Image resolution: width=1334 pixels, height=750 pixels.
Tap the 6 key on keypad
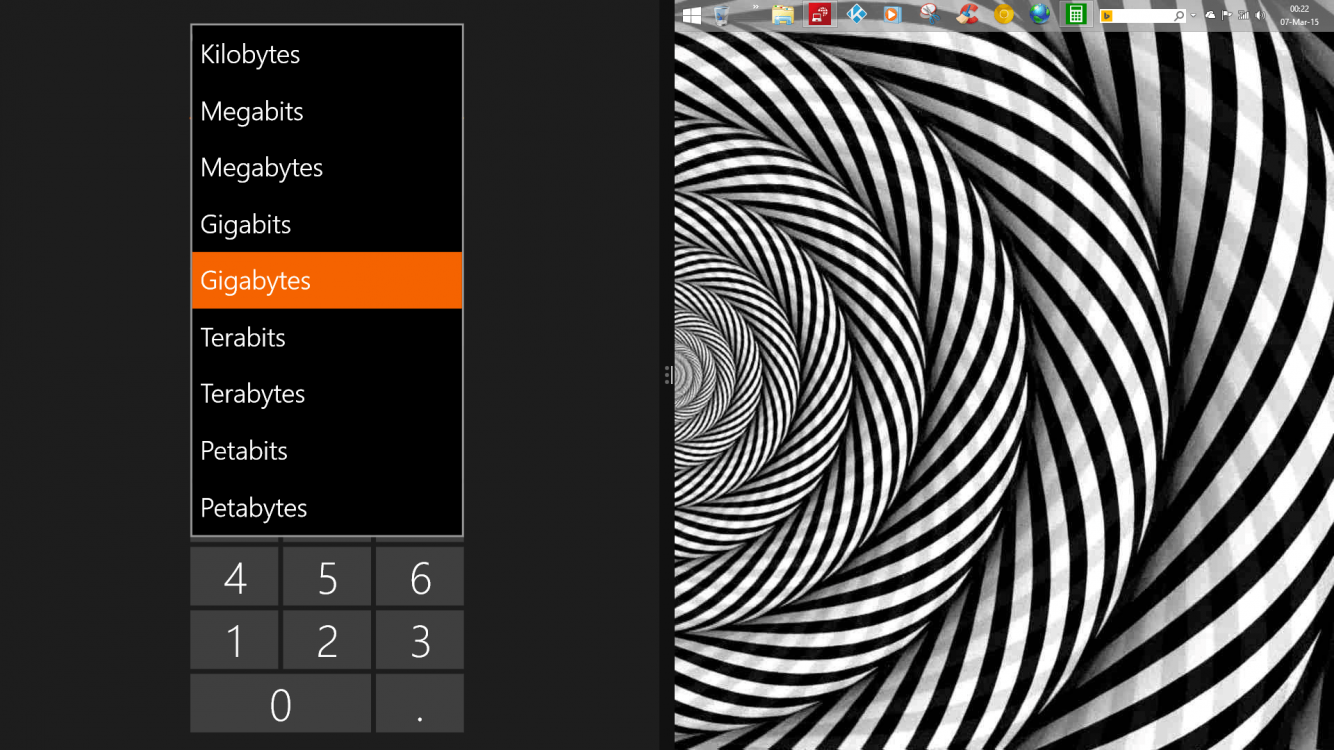point(420,577)
